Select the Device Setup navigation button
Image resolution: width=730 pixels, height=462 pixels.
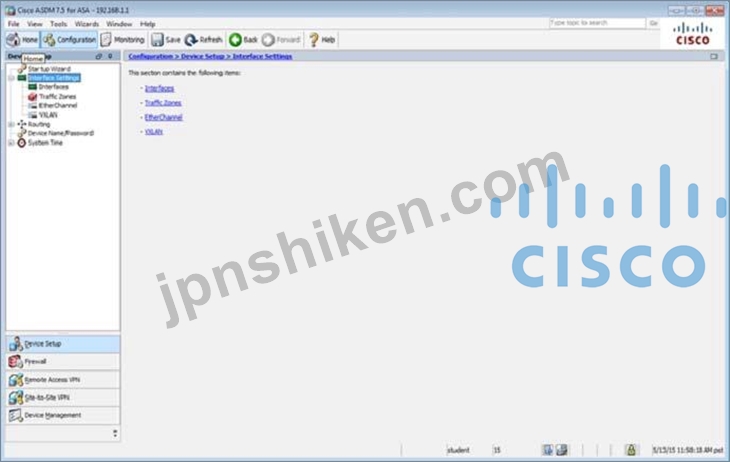point(63,344)
